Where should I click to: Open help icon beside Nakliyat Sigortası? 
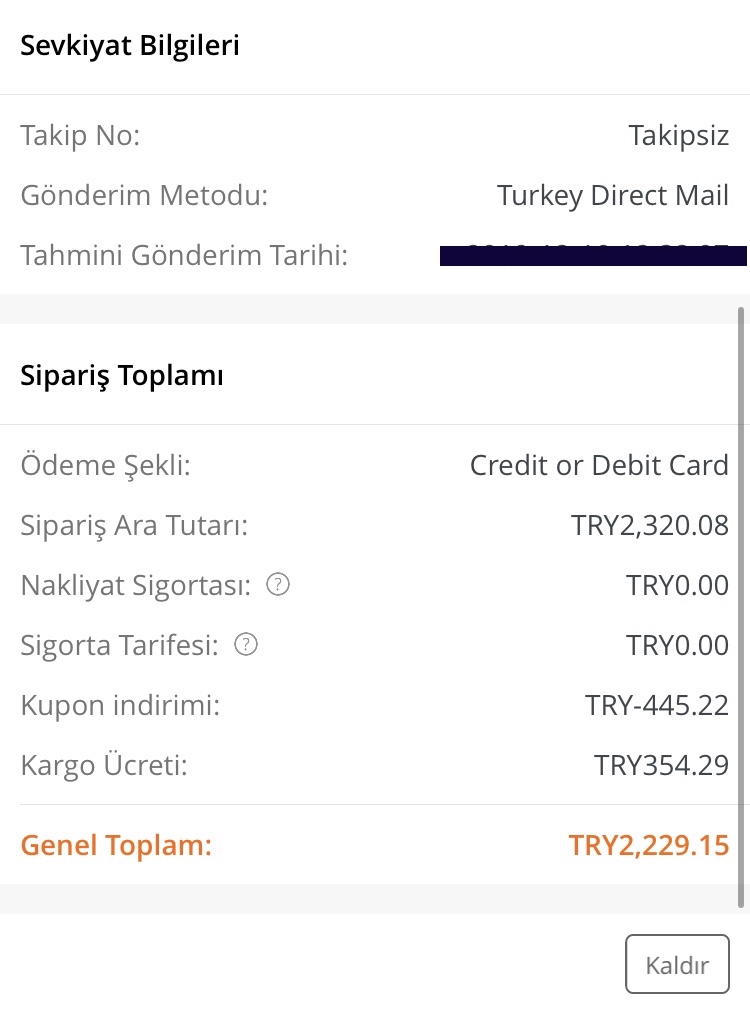(x=278, y=585)
